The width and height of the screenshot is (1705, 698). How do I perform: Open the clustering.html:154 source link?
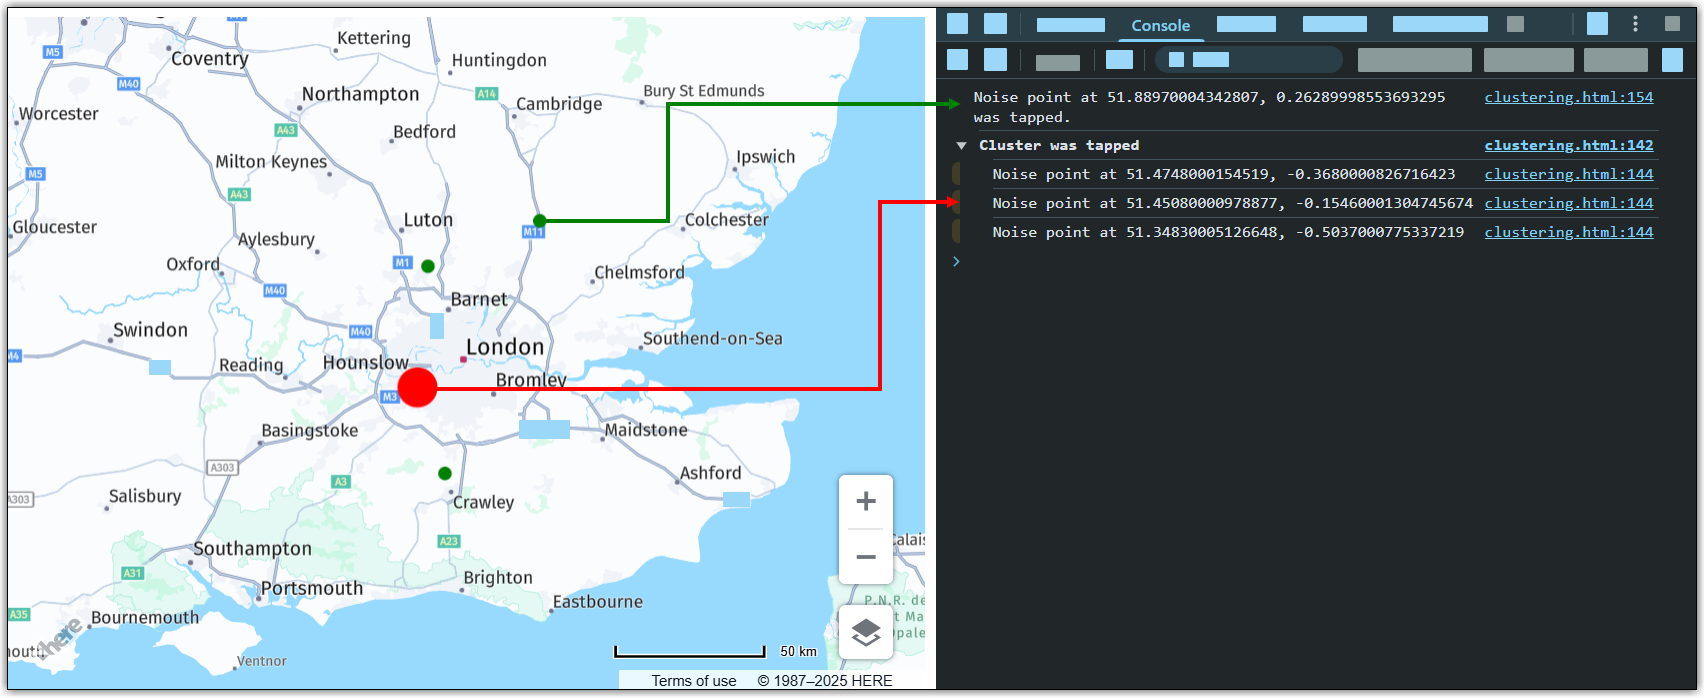click(1568, 97)
